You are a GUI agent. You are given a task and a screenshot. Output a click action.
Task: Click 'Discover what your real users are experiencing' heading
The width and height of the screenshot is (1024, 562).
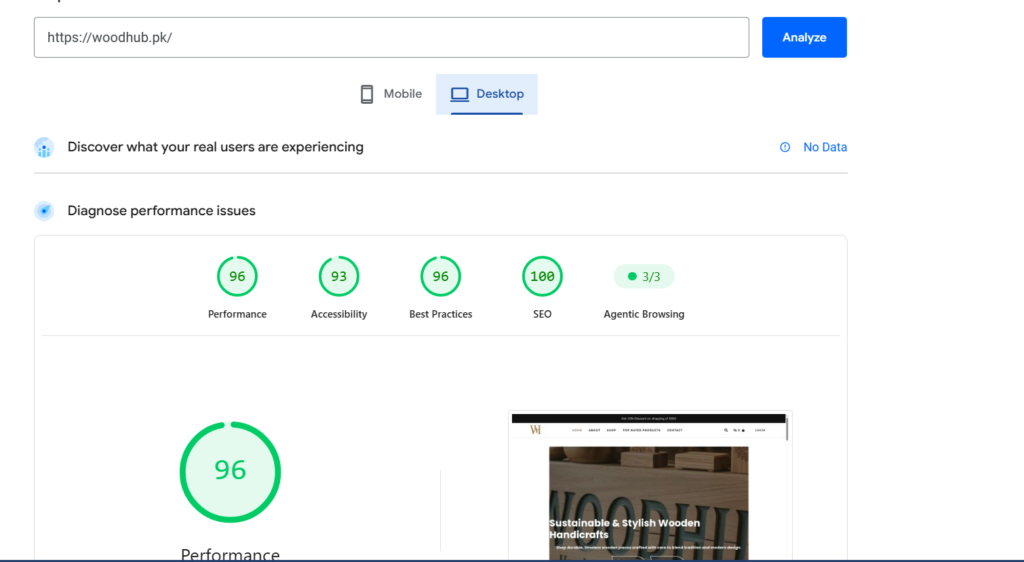pyautogui.click(x=216, y=147)
